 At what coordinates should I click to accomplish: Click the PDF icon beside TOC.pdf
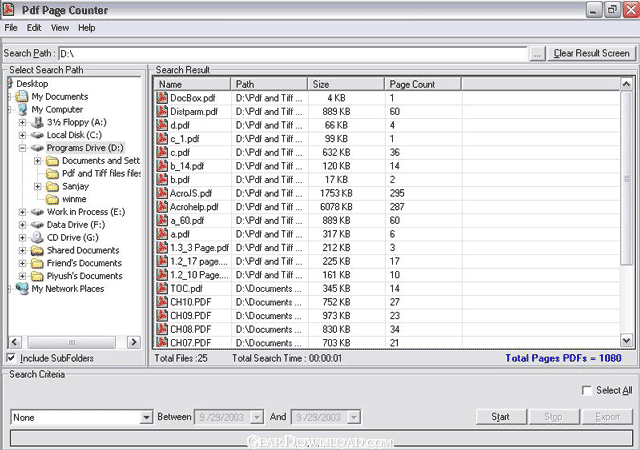(x=162, y=288)
